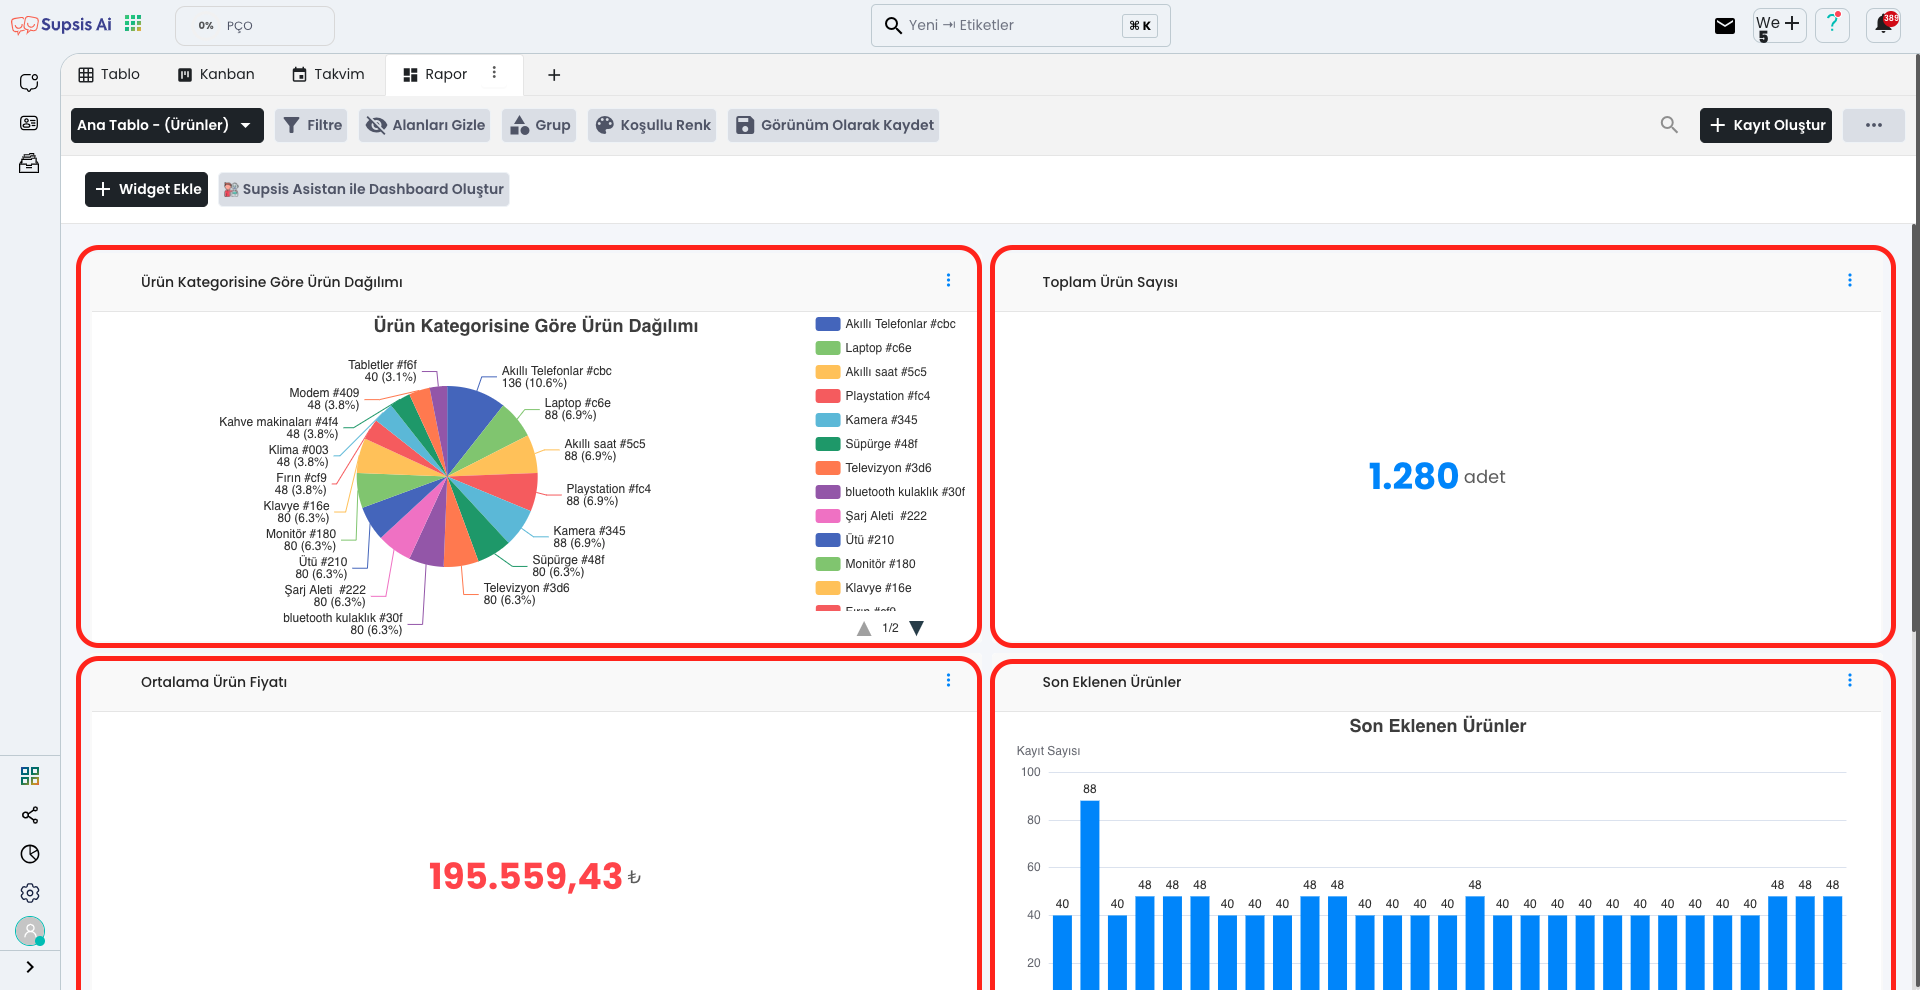Add a new view with plus icon
Screen dimensions: 1920x990
(x=554, y=75)
